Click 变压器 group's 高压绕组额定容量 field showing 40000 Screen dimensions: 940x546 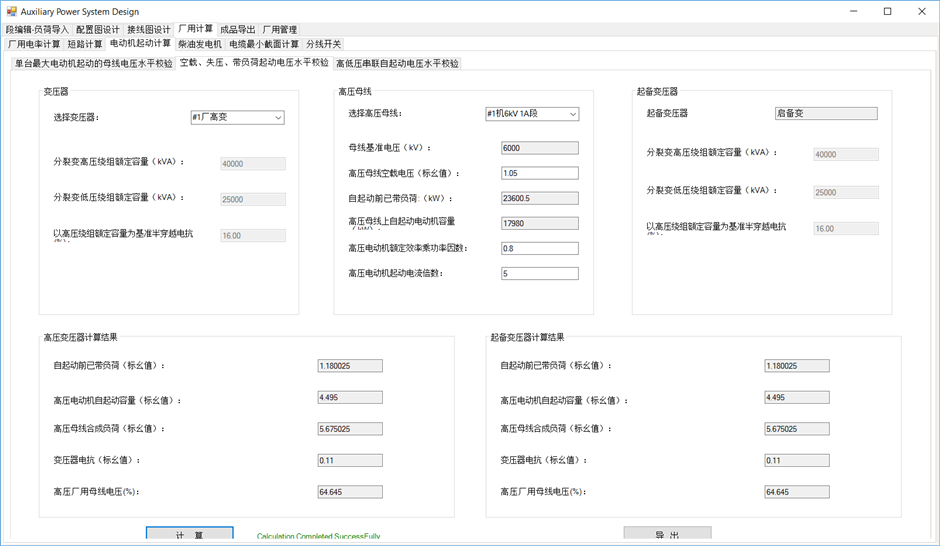[253, 164]
